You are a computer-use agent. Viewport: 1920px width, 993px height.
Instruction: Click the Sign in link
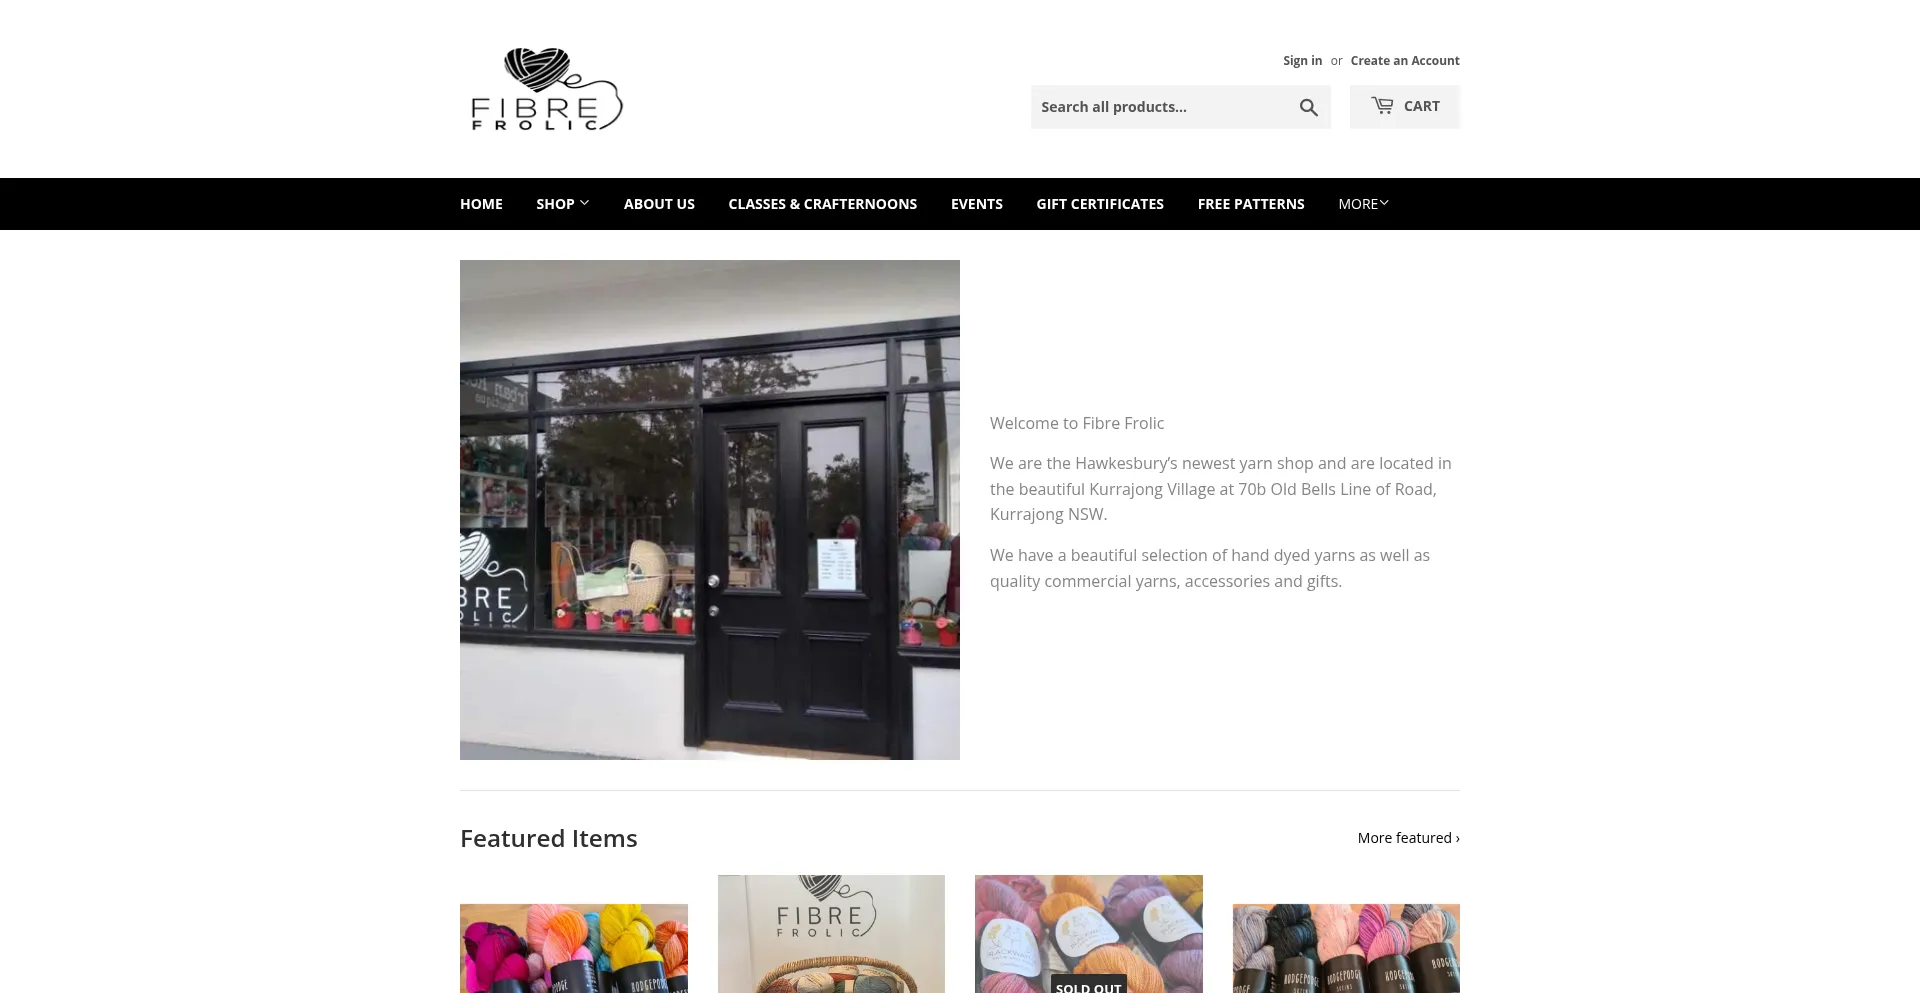tap(1302, 61)
